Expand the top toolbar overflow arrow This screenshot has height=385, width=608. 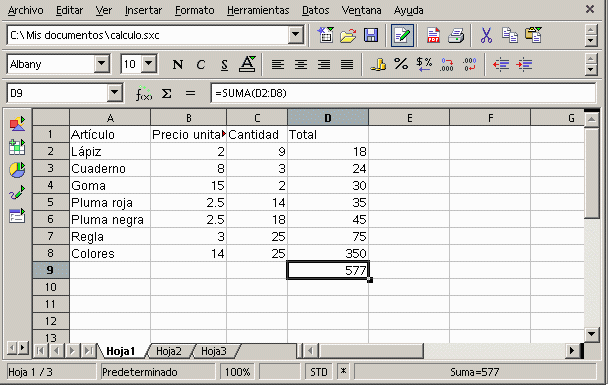591,40
